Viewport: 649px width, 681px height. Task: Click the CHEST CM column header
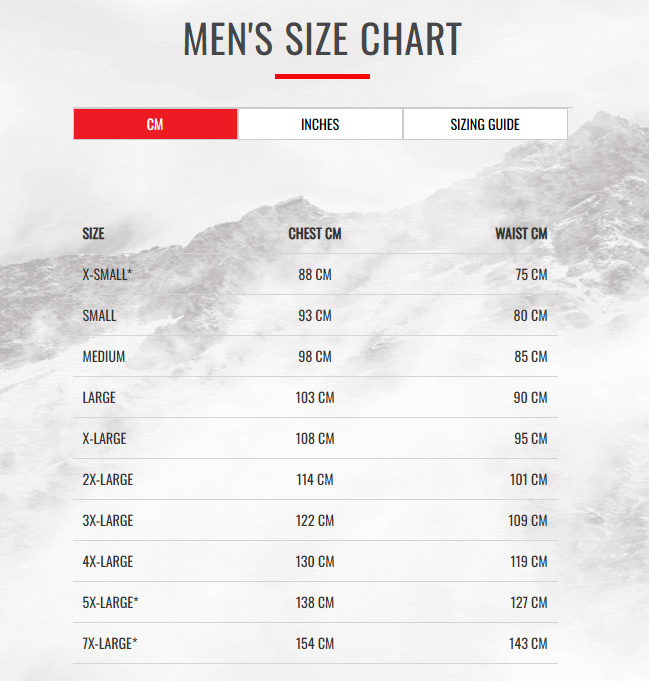(x=315, y=234)
